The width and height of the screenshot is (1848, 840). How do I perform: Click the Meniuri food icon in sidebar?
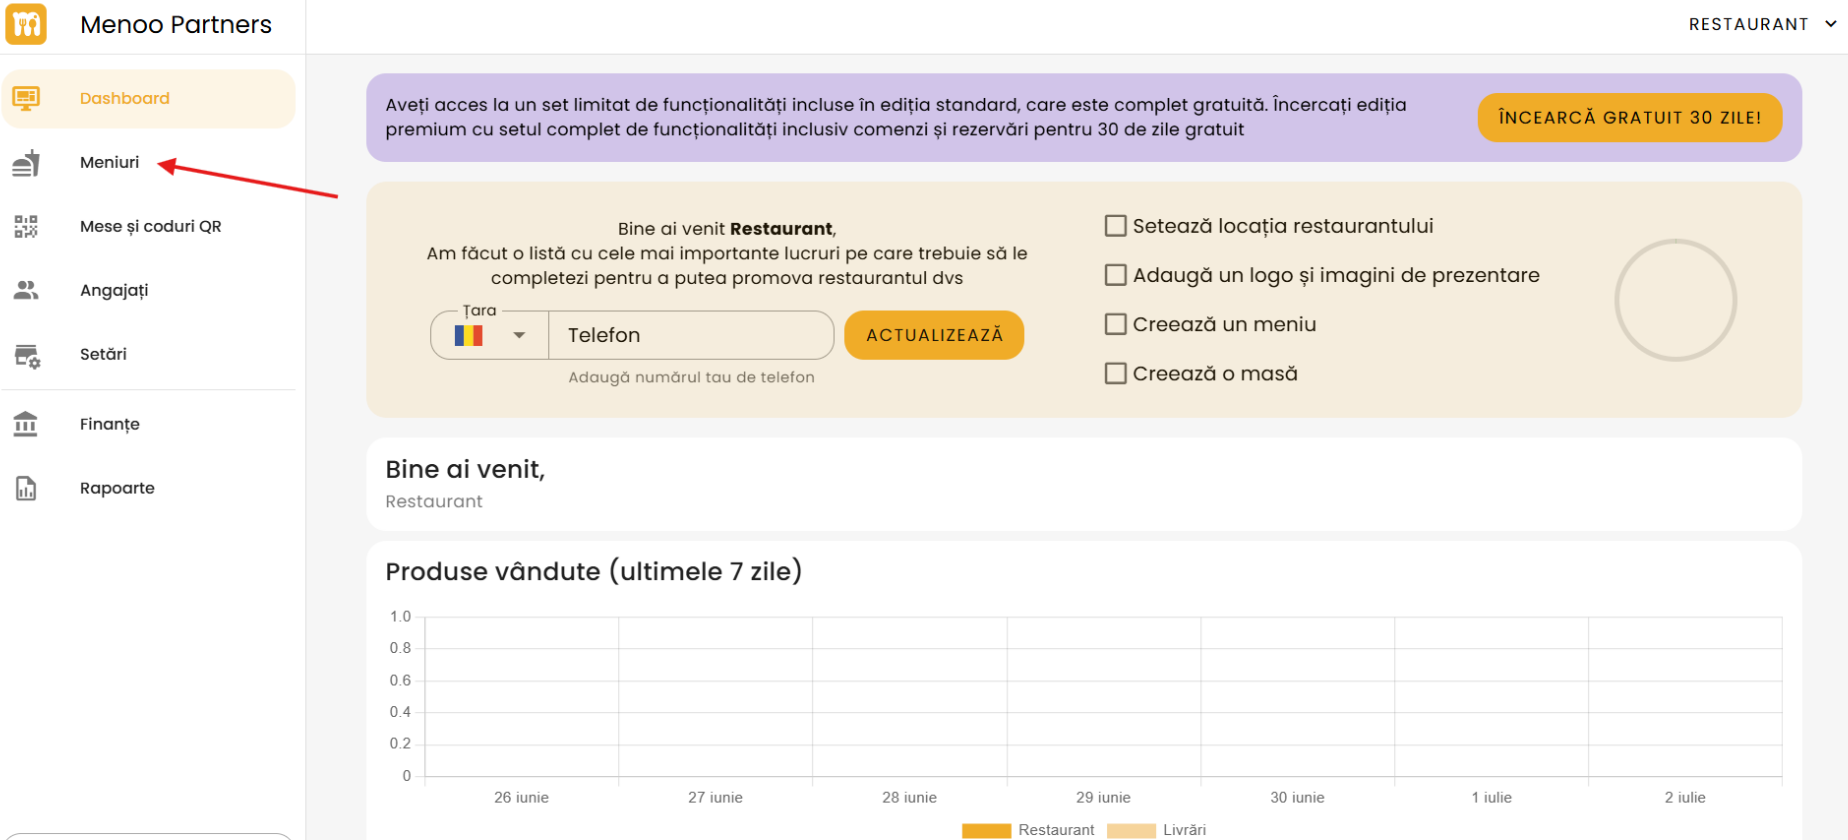[x=26, y=163]
